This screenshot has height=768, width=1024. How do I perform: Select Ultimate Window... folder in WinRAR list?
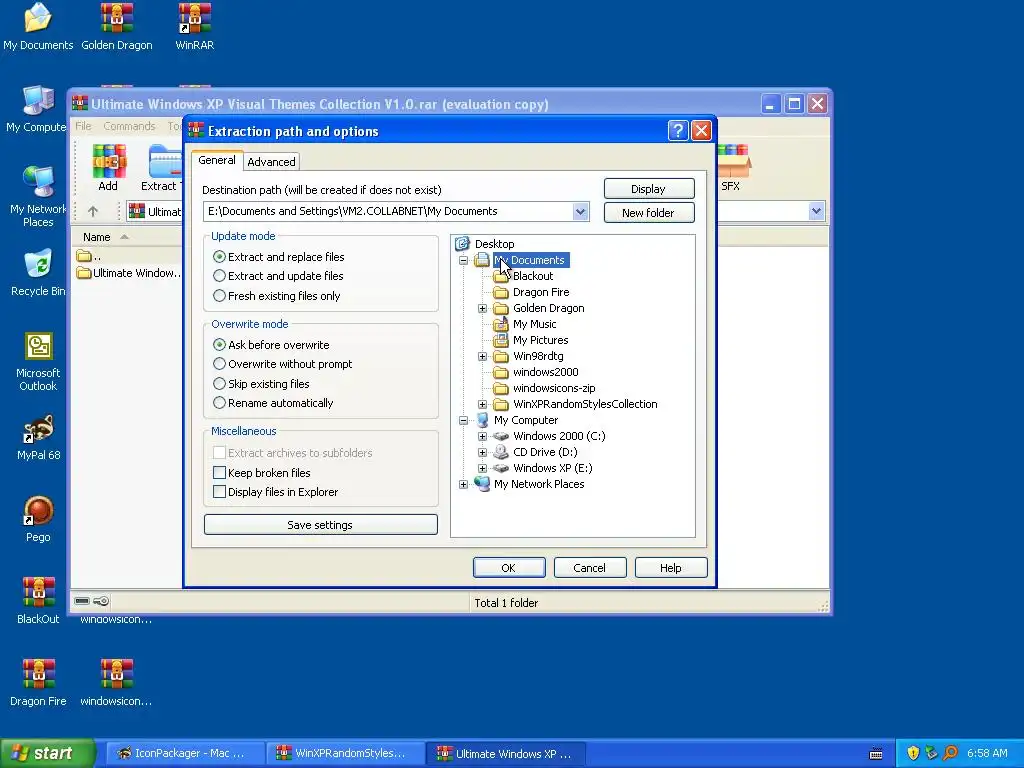(129, 273)
